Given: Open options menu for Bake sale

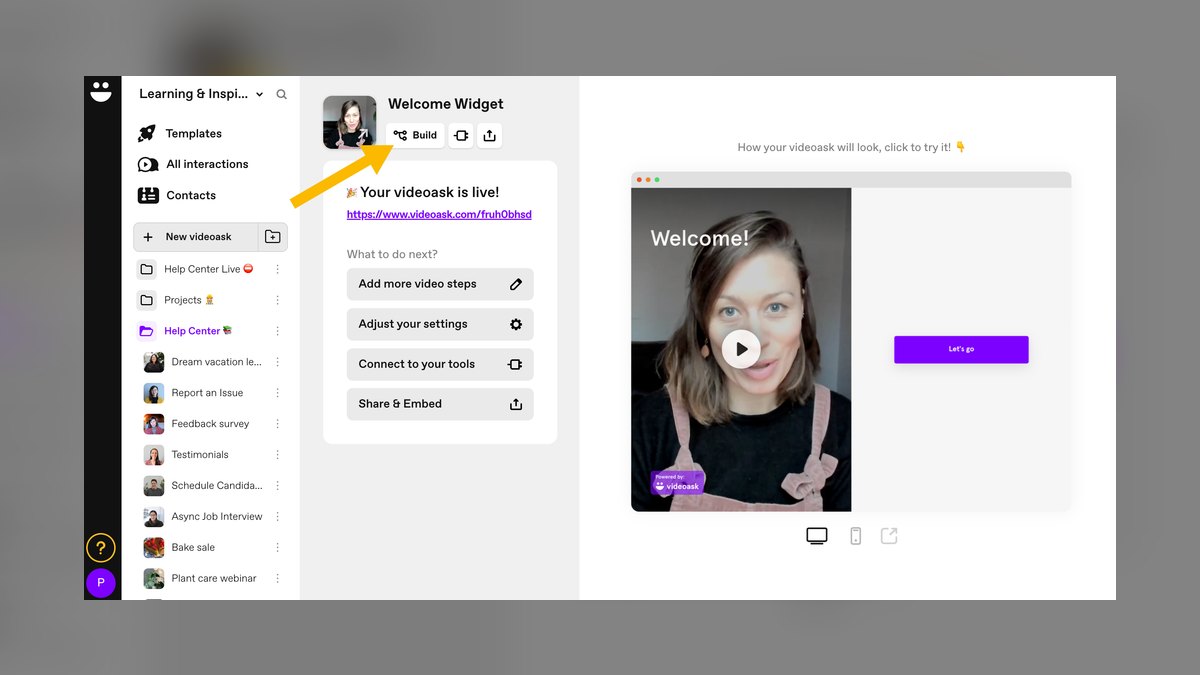Looking at the screenshot, I should click(278, 548).
